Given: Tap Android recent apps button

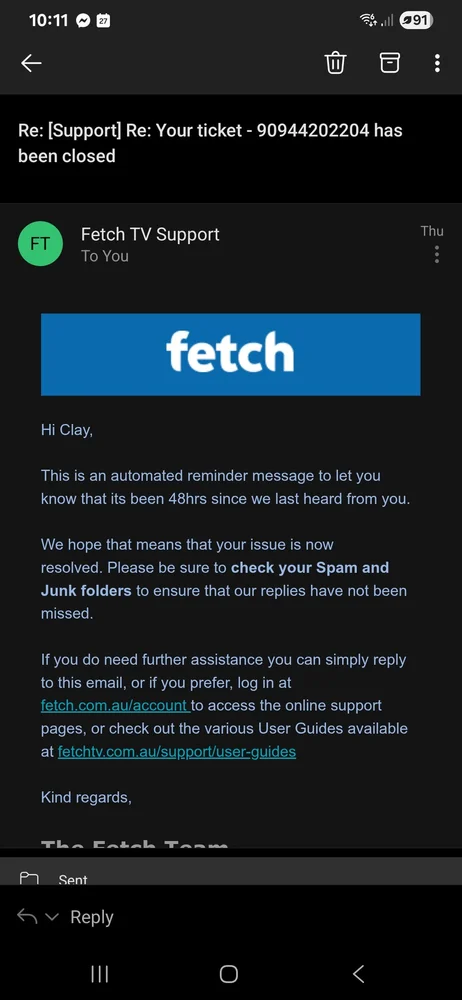Looking at the screenshot, I should [100, 974].
